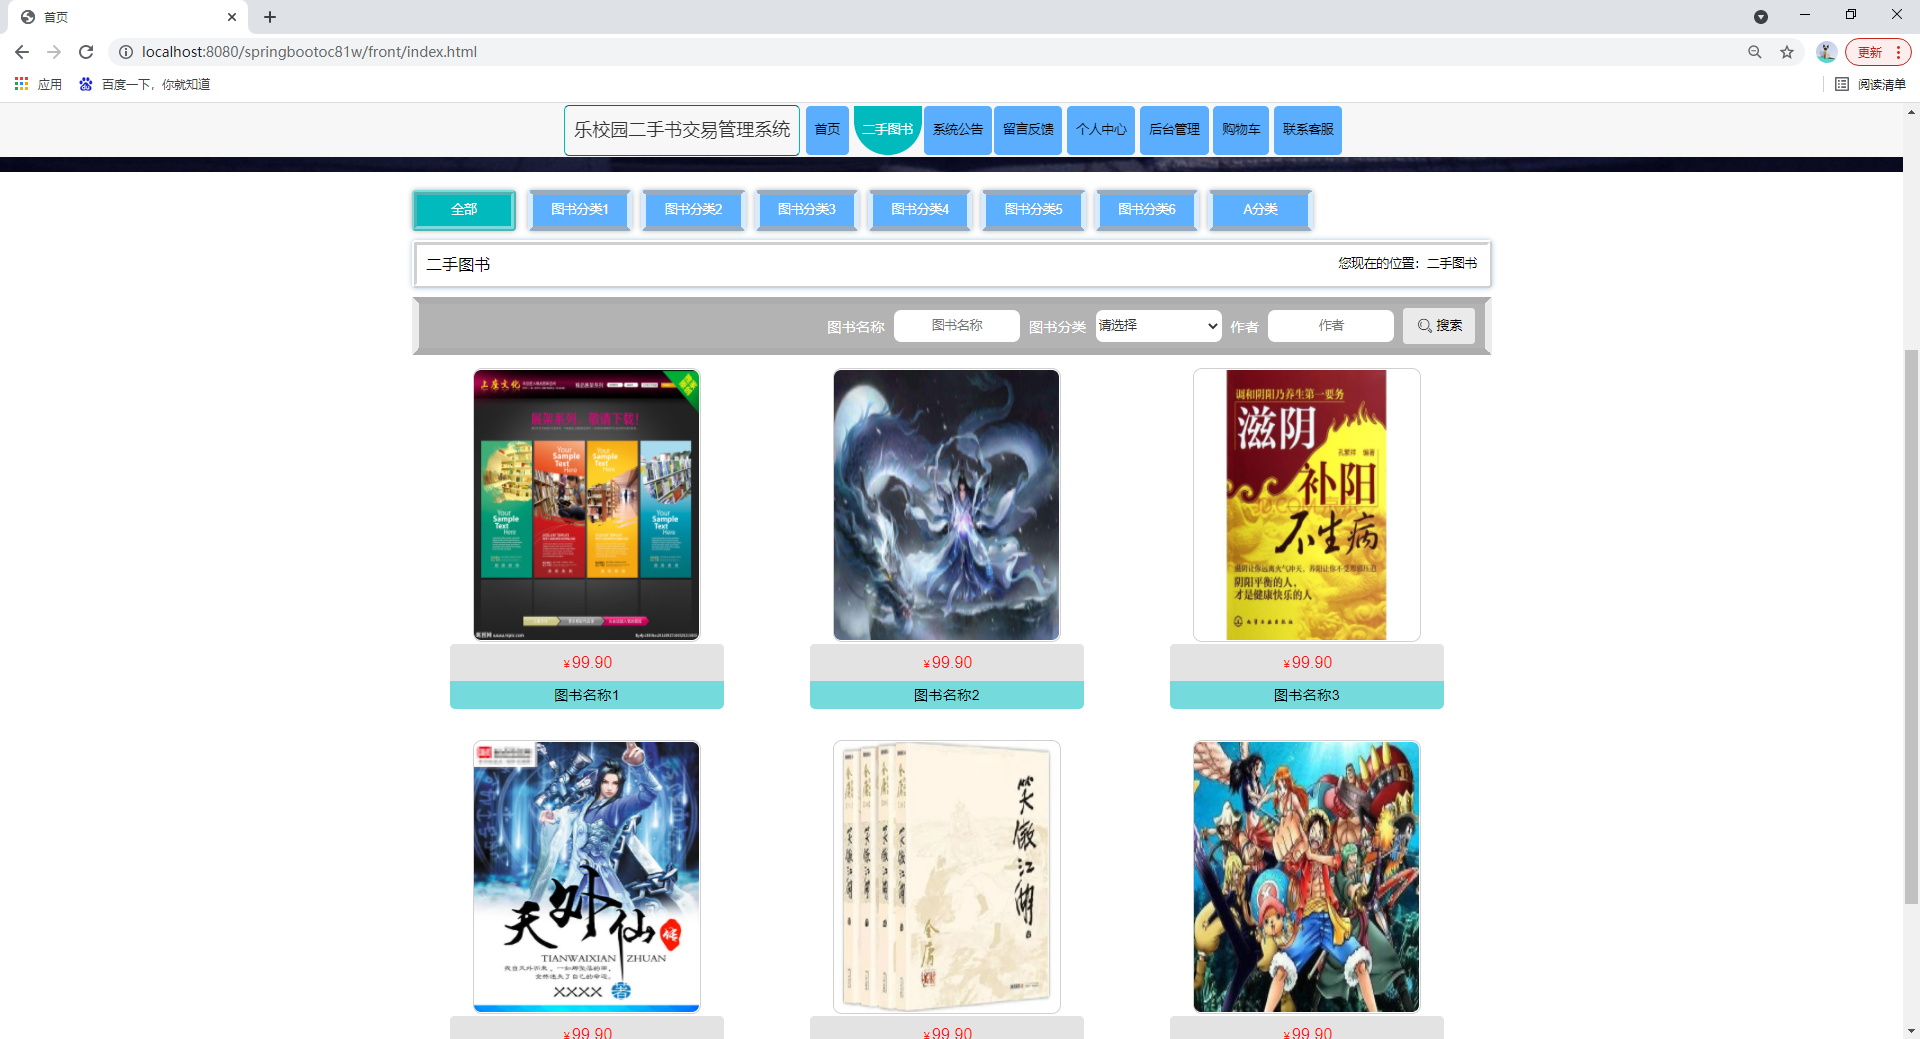Open the zoom magnifier icon in address bar
1920x1039 pixels.
point(1754,52)
